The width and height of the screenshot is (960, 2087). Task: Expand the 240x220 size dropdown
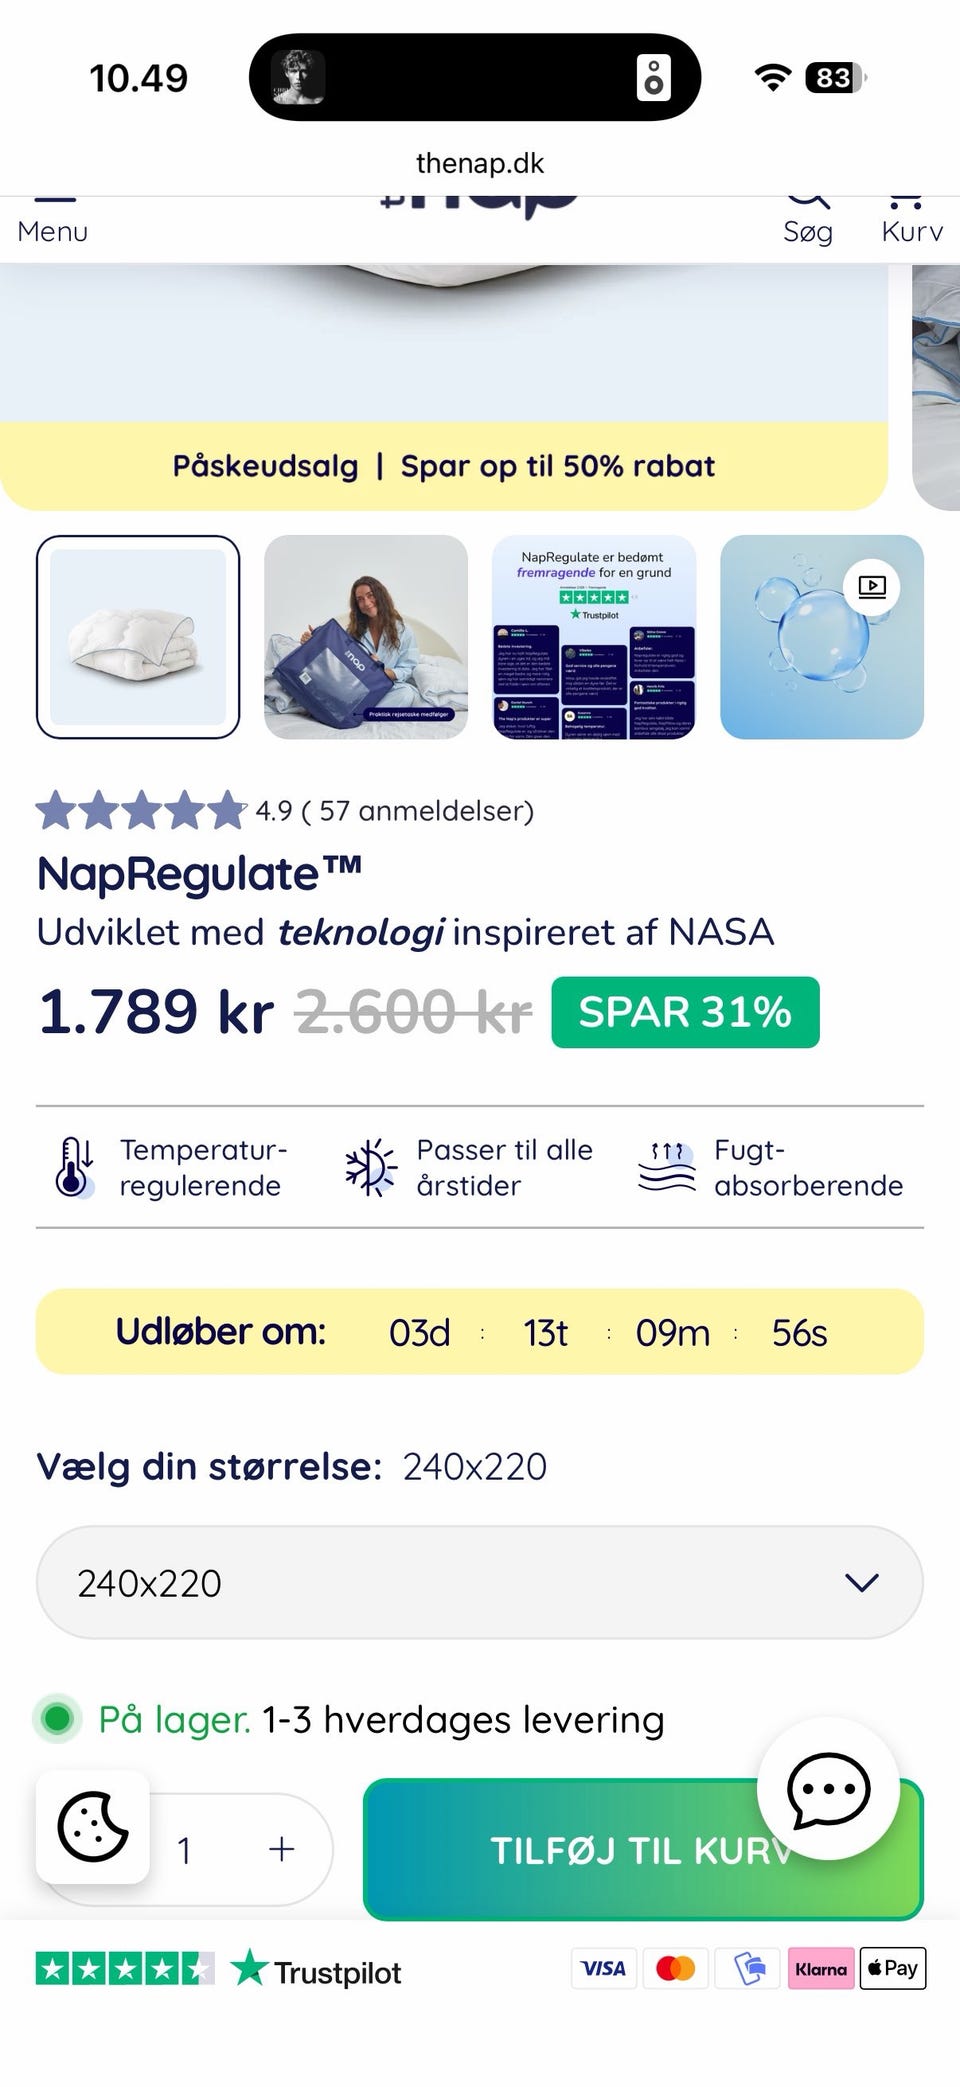point(478,1582)
